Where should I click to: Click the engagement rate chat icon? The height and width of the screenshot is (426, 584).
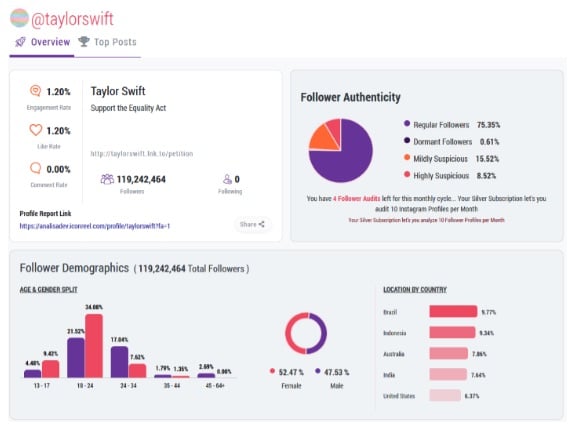pyautogui.click(x=35, y=90)
